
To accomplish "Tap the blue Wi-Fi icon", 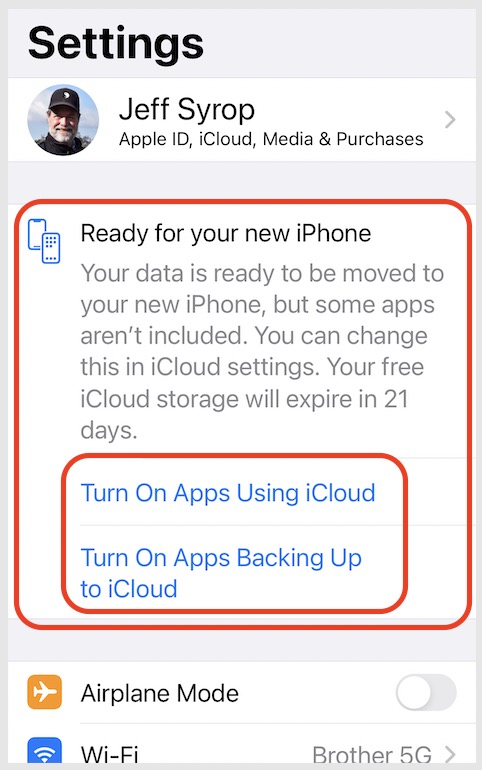I will (45, 751).
